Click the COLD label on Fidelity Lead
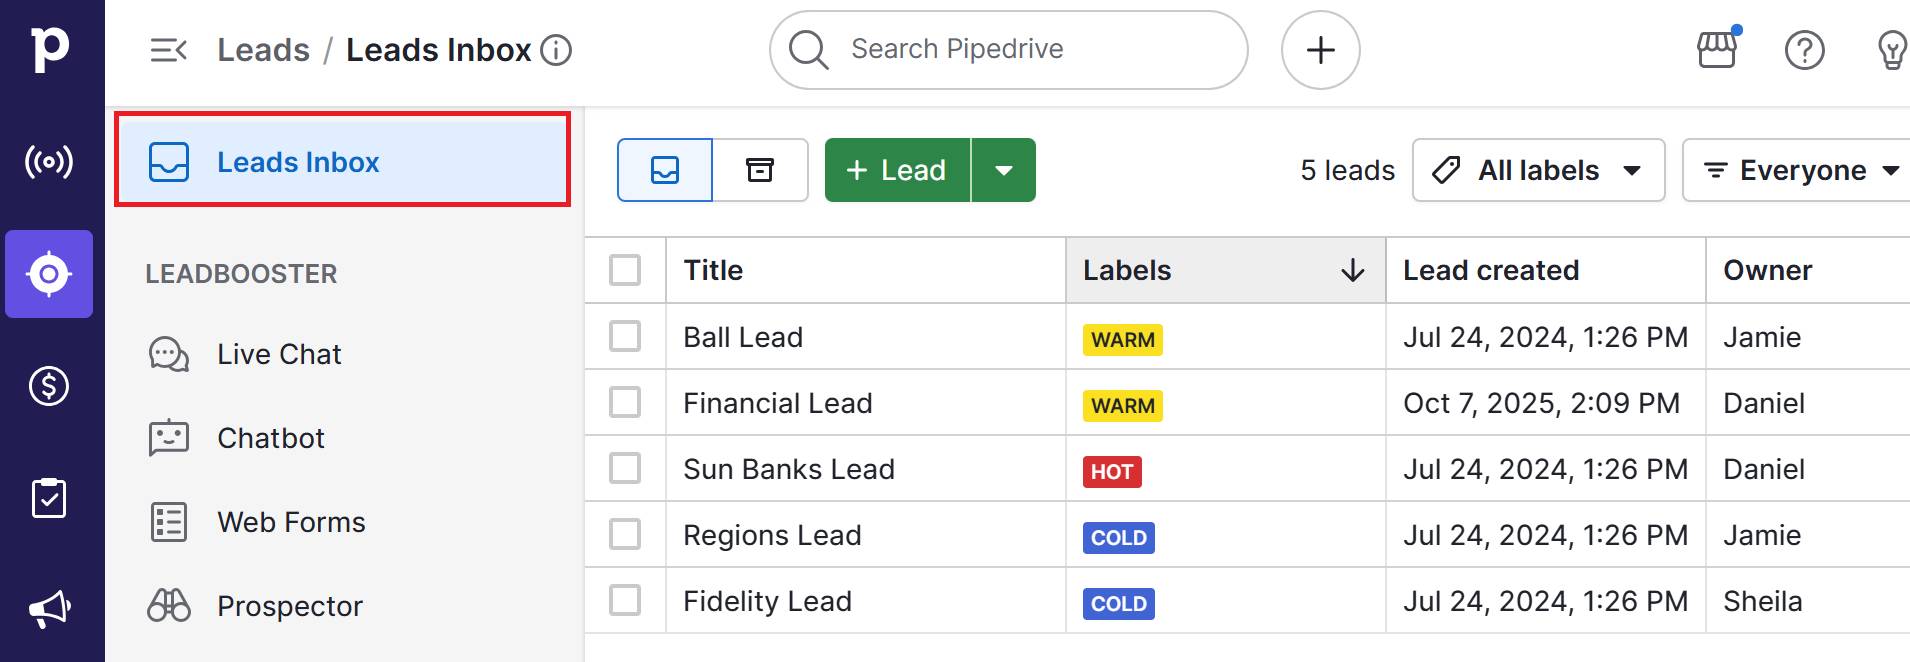 tap(1119, 604)
